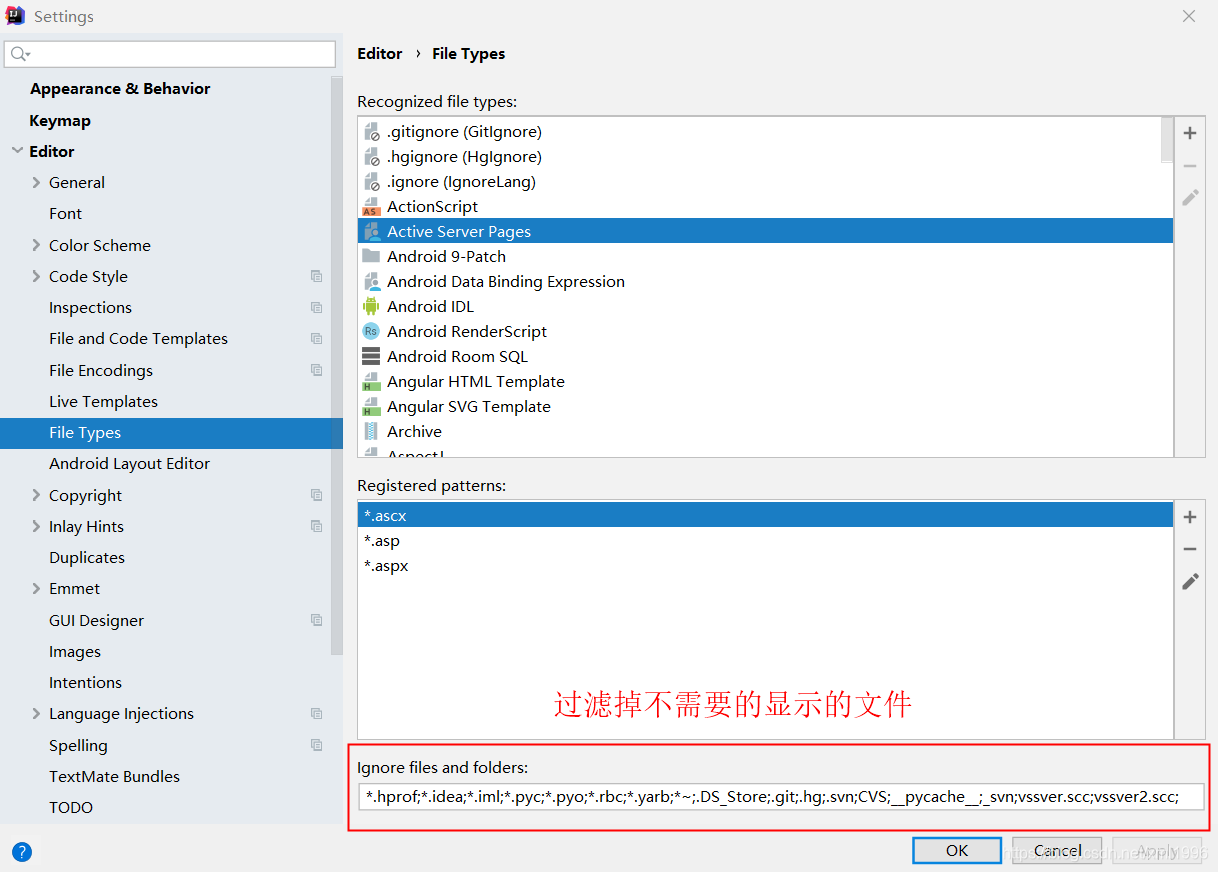The width and height of the screenshot is (1218, 872).
Task: Click the recognized file types scrollbar
Action: pyautogui.click(x=1167, y=139)
